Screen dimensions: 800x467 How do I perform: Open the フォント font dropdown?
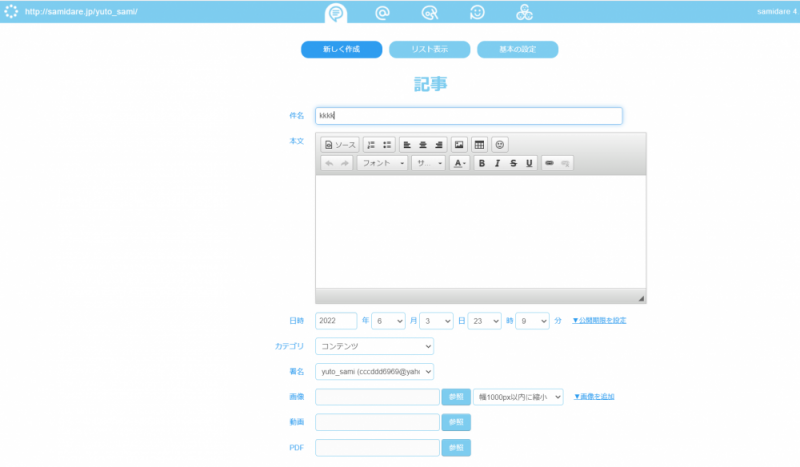point(382,163)
